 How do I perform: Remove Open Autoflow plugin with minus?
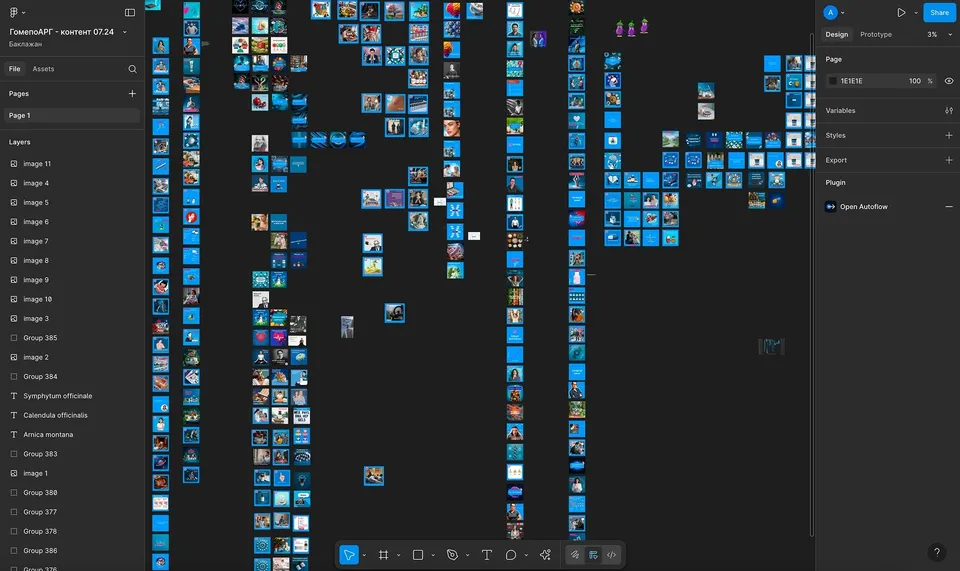coord(948,207)
